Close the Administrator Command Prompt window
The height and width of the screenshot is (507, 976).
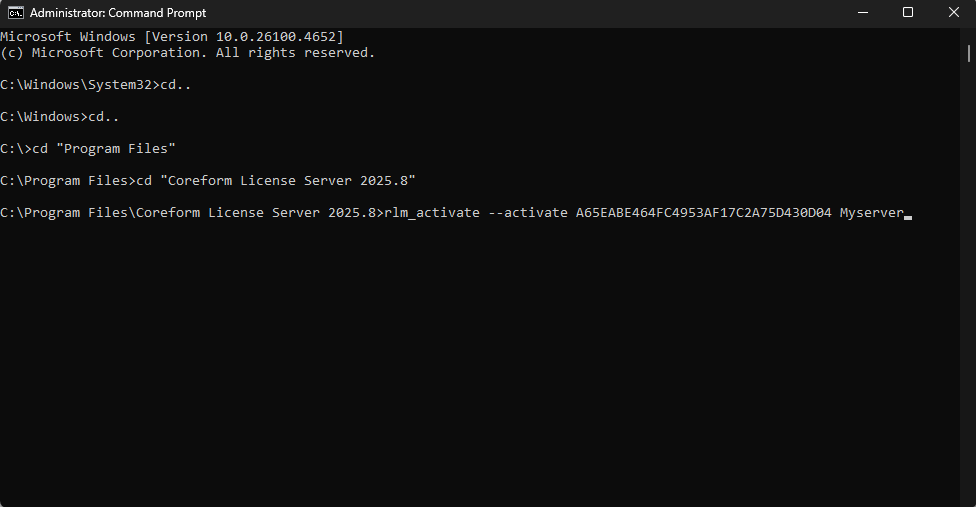(954, 12)
